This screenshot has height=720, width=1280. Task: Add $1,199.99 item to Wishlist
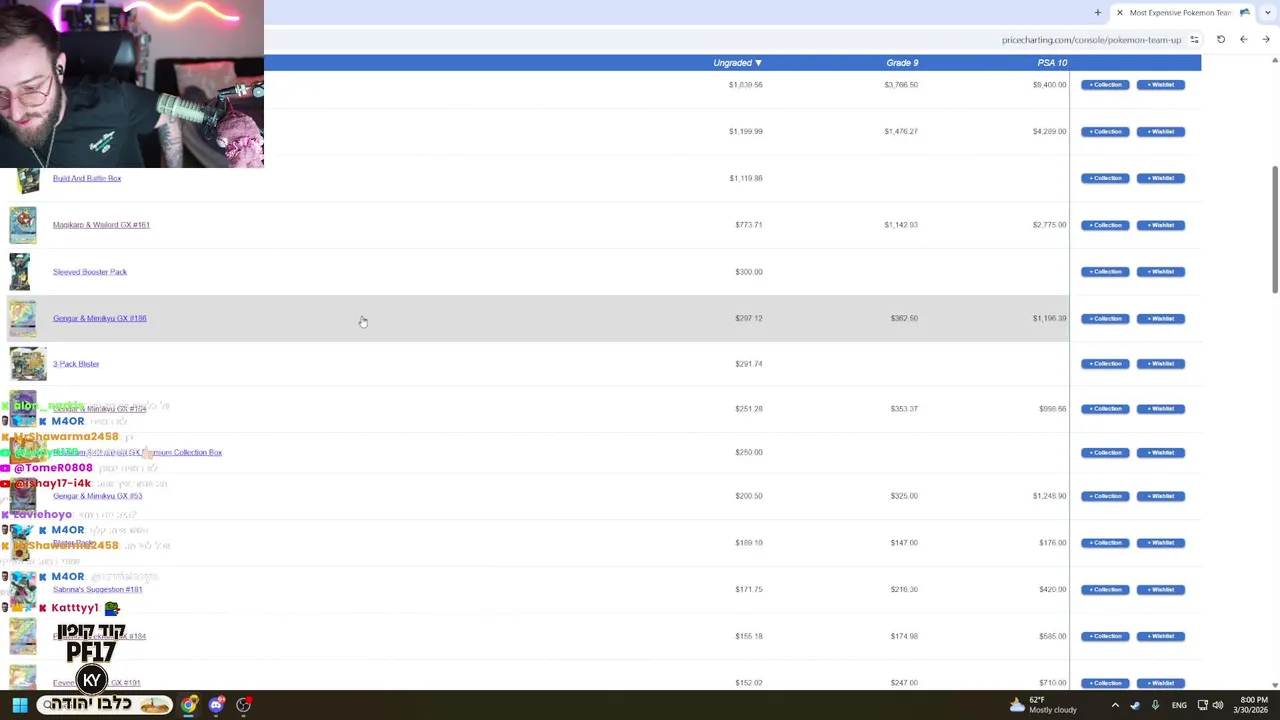[x=1161, y=132]
